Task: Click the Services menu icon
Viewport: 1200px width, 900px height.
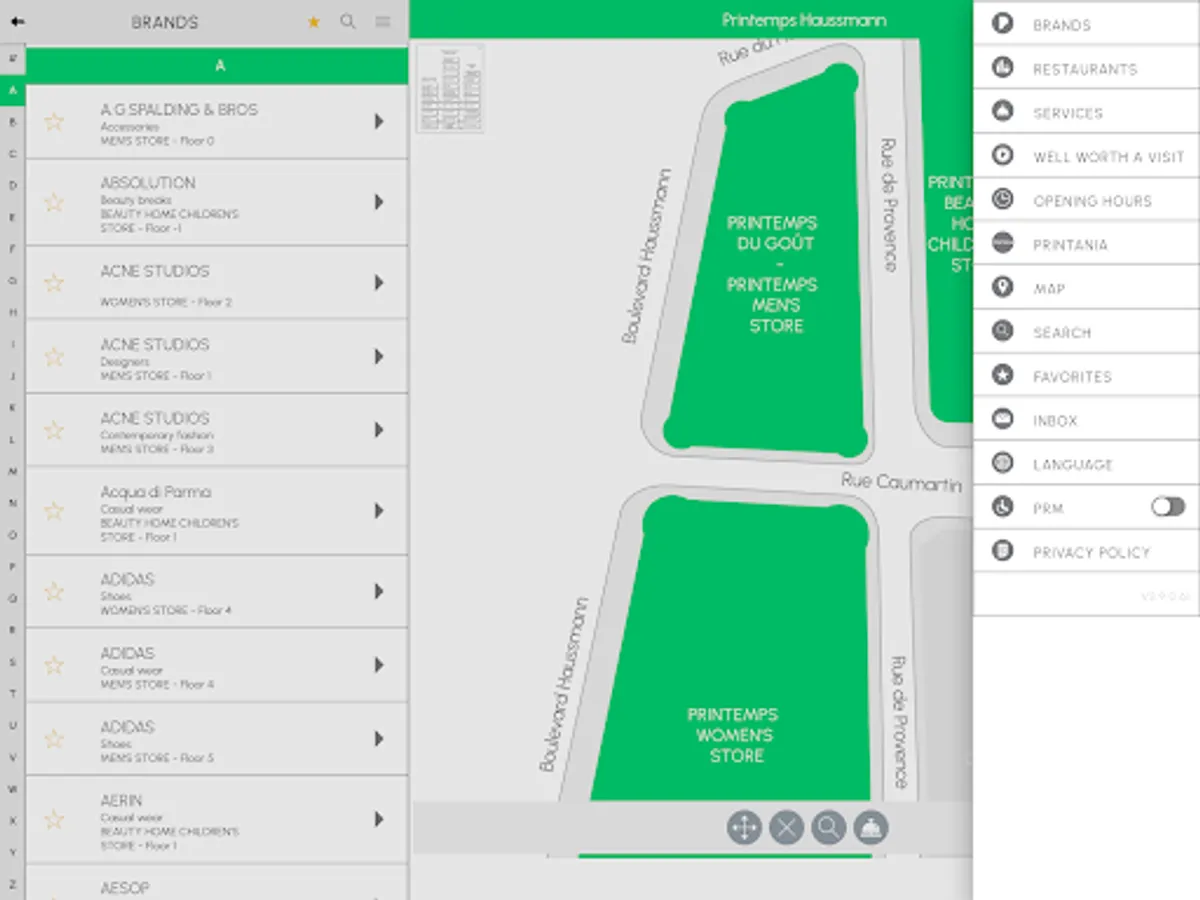Action: [x=1002, y=112]
